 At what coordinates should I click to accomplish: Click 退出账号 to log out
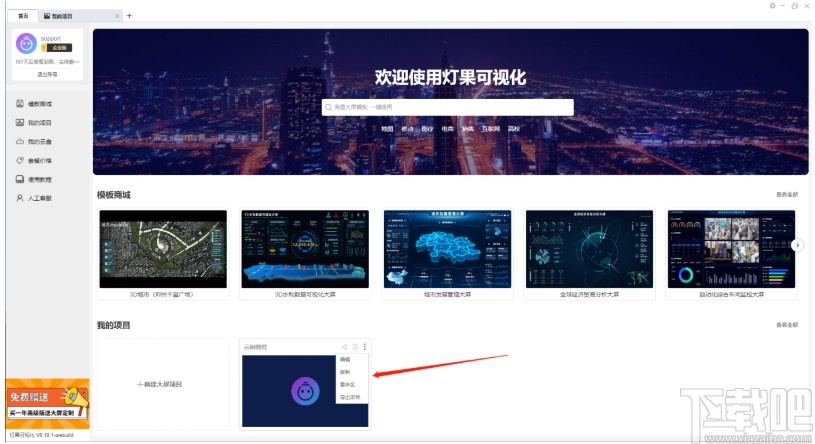(47, 74)
